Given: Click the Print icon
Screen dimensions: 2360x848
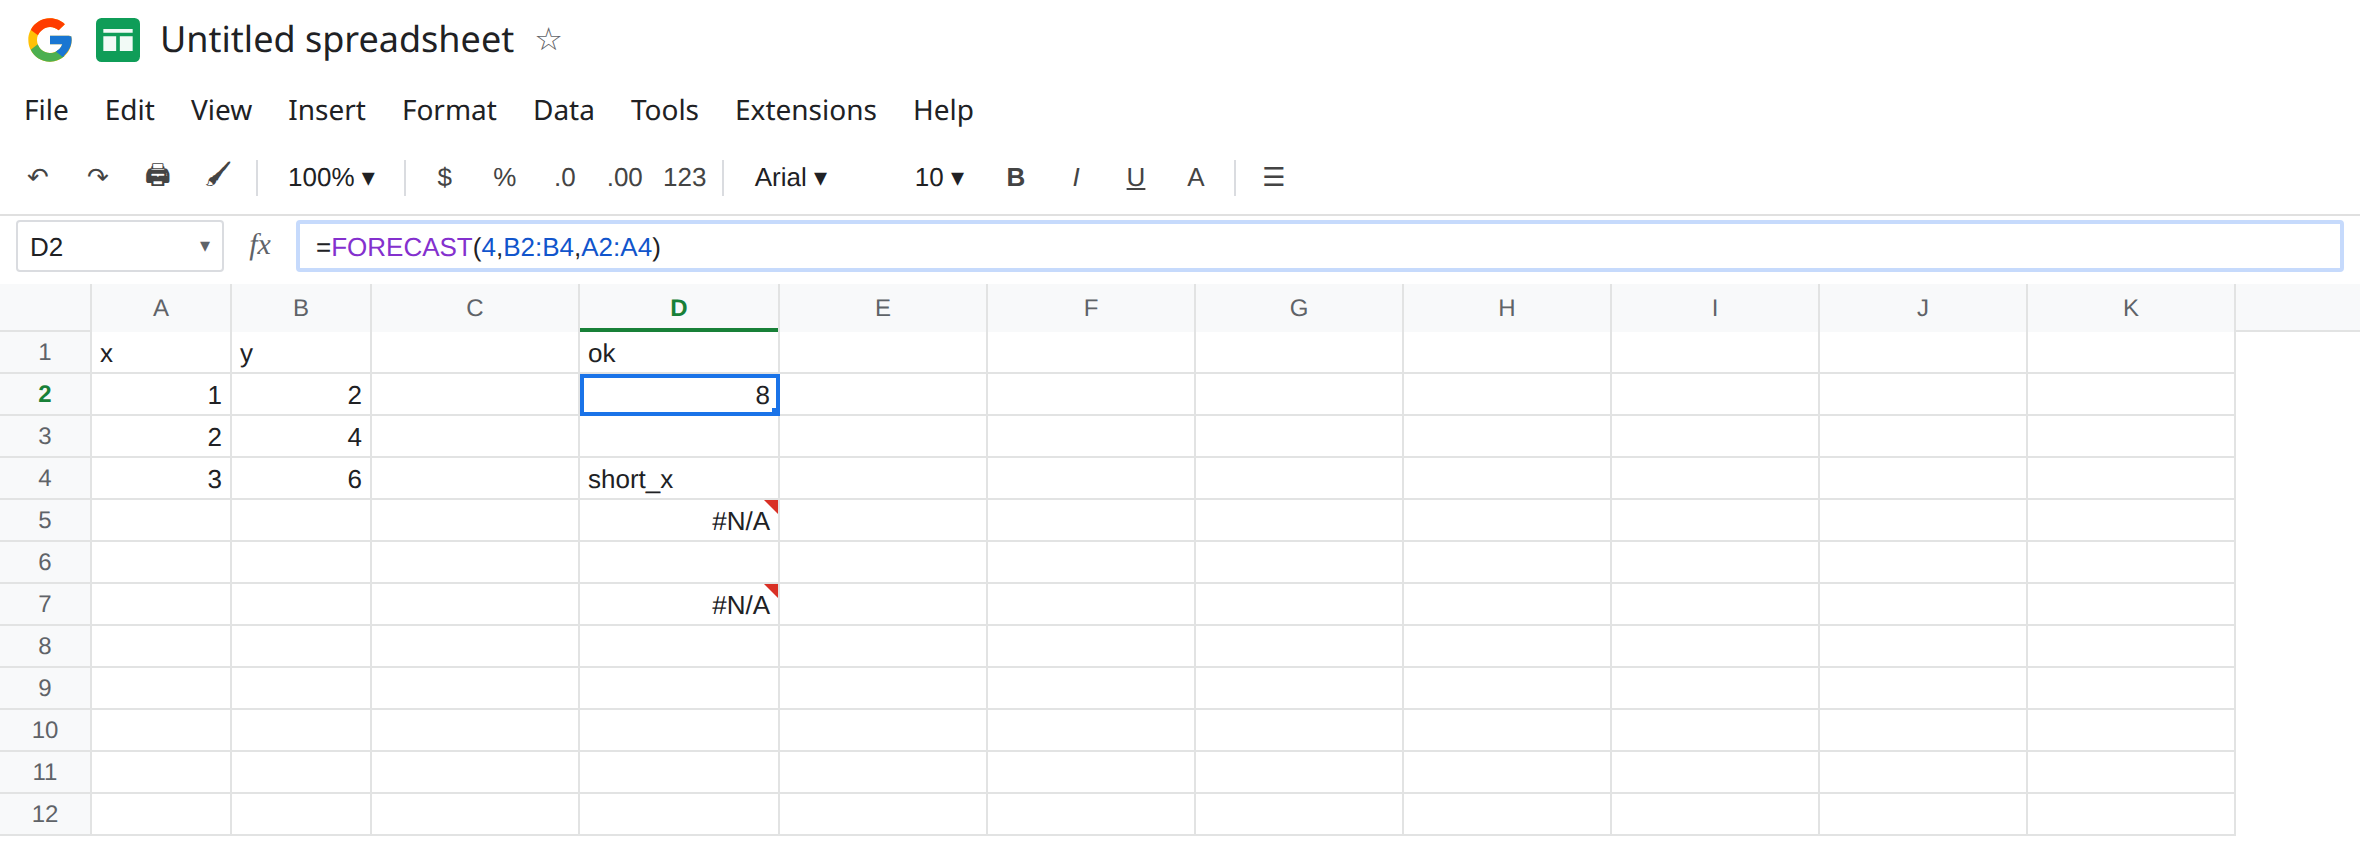Looking at the screenshot, I should pyautogui.click(x=158, y=176).
